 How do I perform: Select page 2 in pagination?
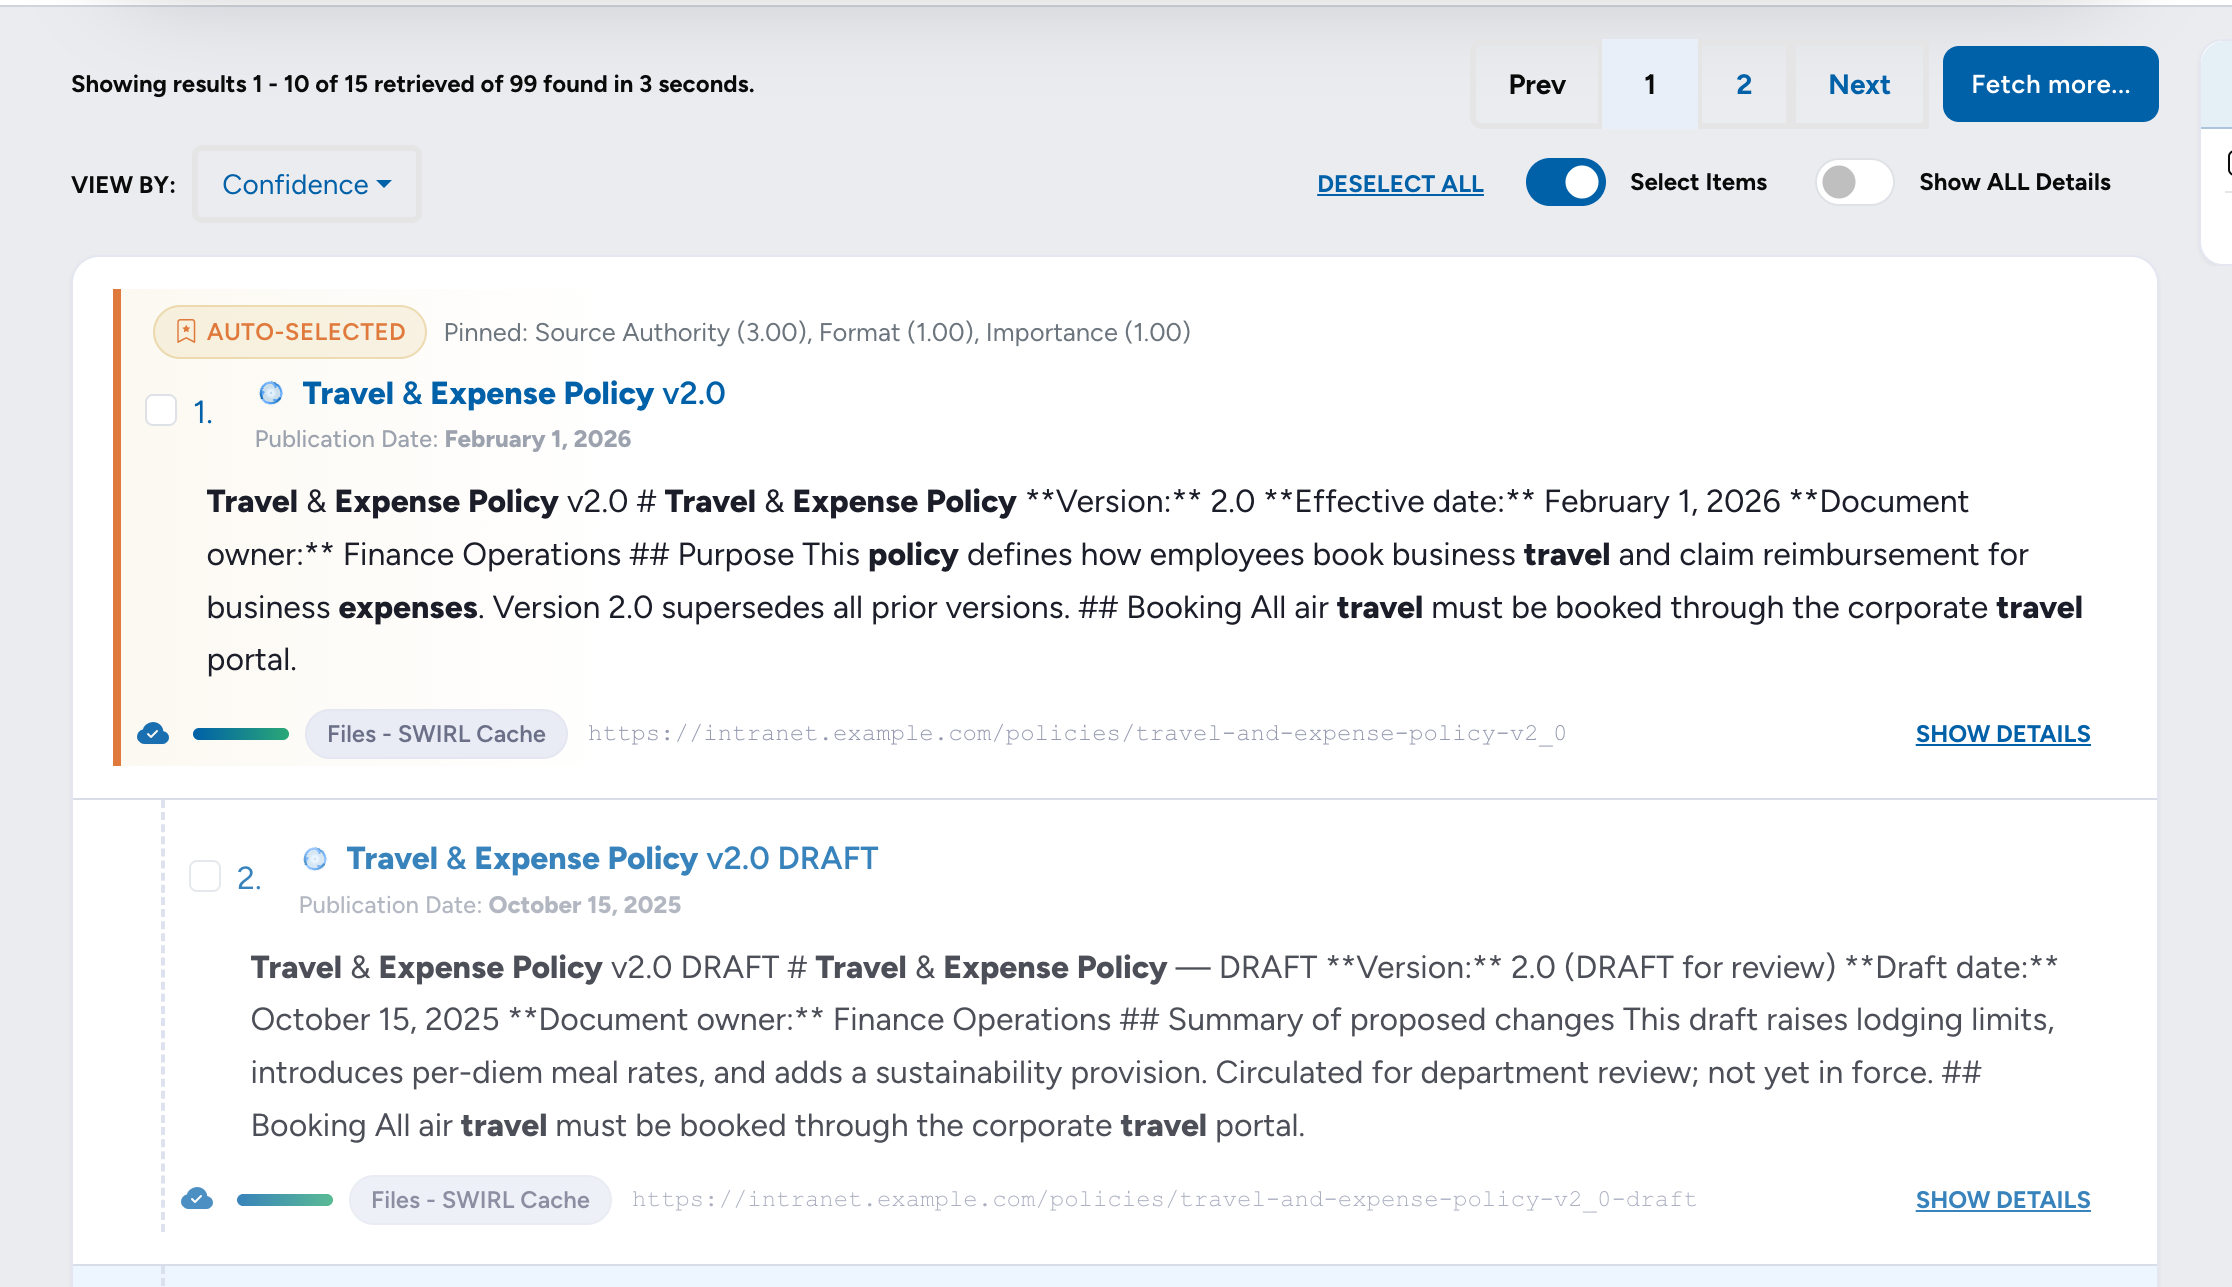(1744, 84)
